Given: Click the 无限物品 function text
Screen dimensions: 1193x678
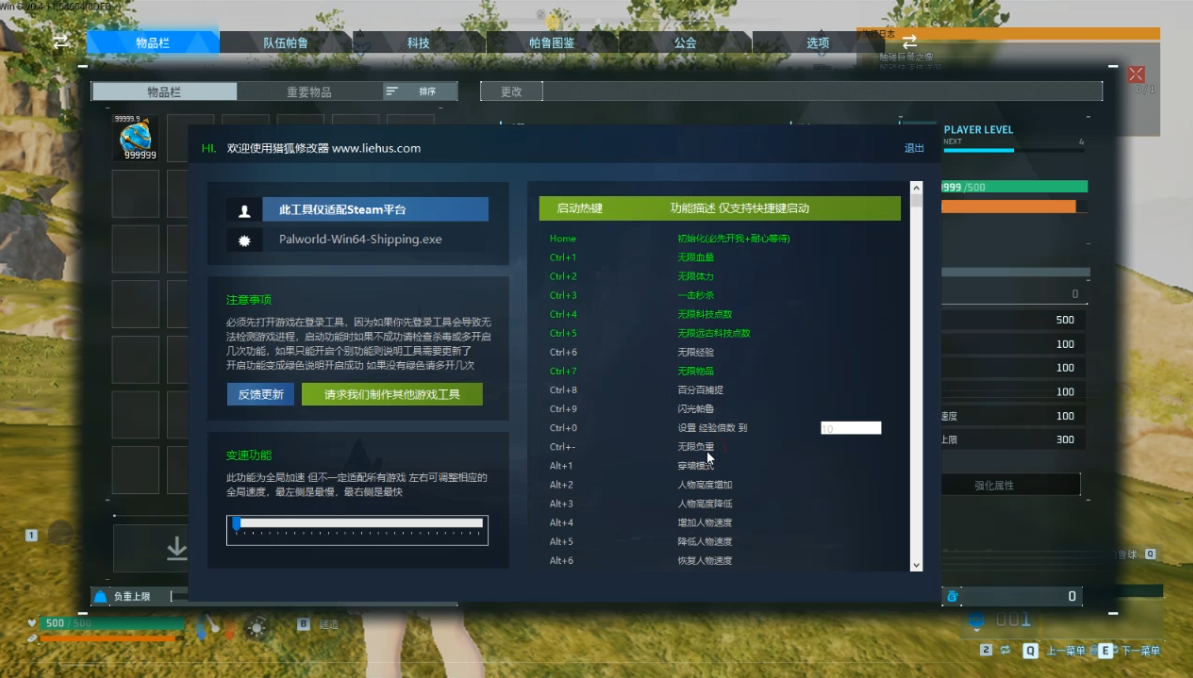Looking at the screenshot, I should click(x=695, y=371).
